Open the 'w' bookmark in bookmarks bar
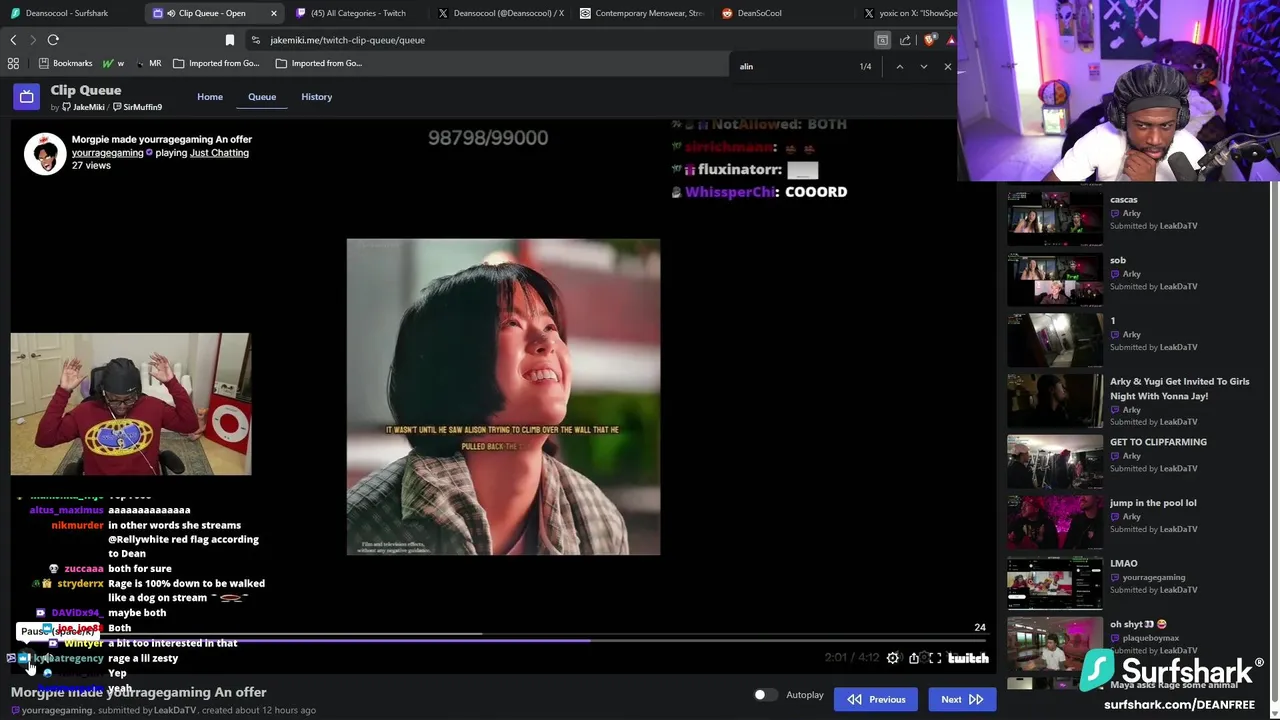The image size is (1280, 720). [113, 63]
